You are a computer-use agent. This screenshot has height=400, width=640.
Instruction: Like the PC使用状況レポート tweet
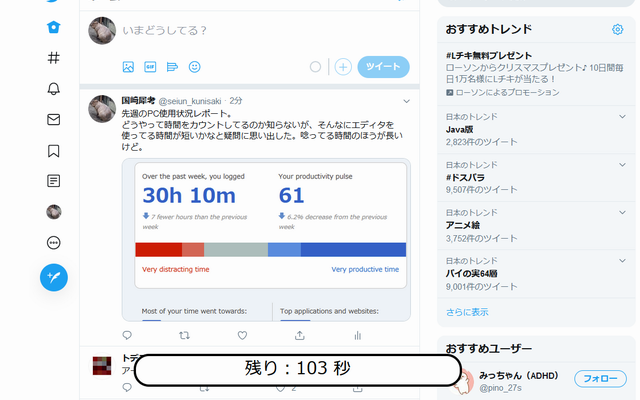click(242, 336)
